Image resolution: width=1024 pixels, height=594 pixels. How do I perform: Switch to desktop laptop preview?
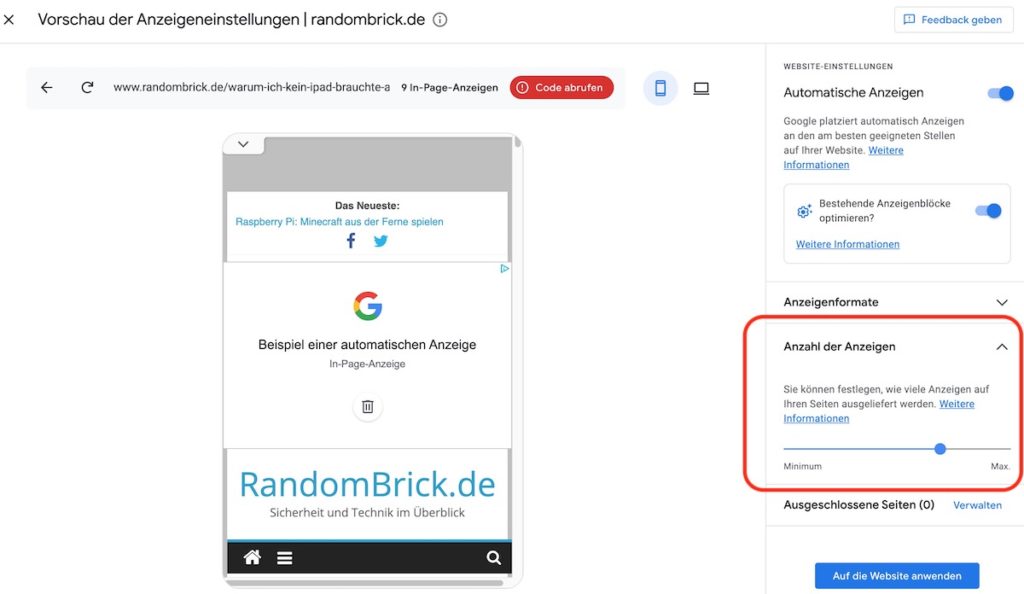(x=701, y=88)
